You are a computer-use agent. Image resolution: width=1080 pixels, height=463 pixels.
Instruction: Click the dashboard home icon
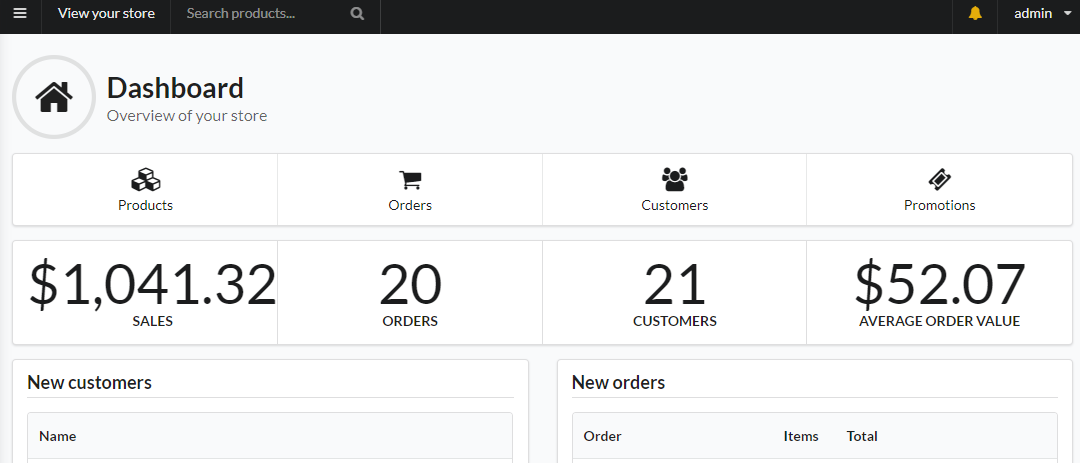pyautogui.click(x=54, y=97)
